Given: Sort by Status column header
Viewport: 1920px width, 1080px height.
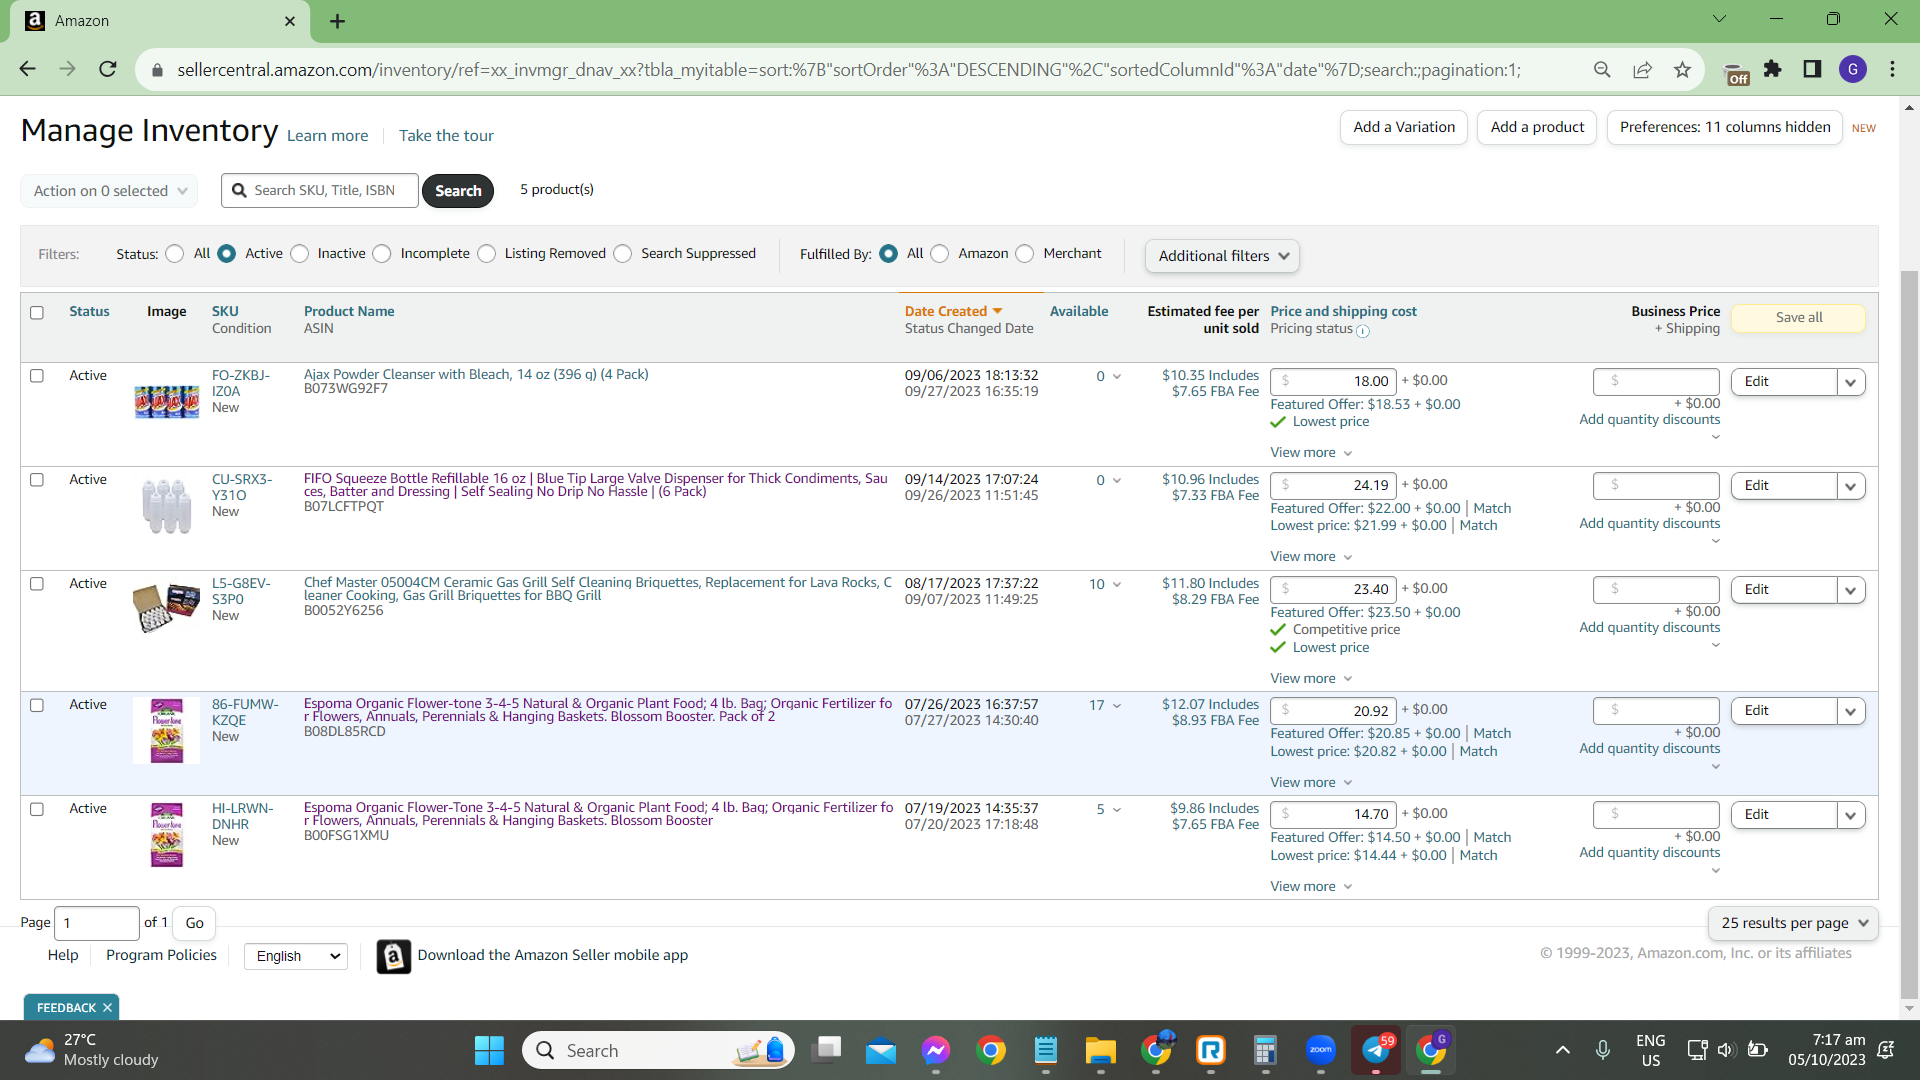Looking at the screenshot, I should pos(89,312).
